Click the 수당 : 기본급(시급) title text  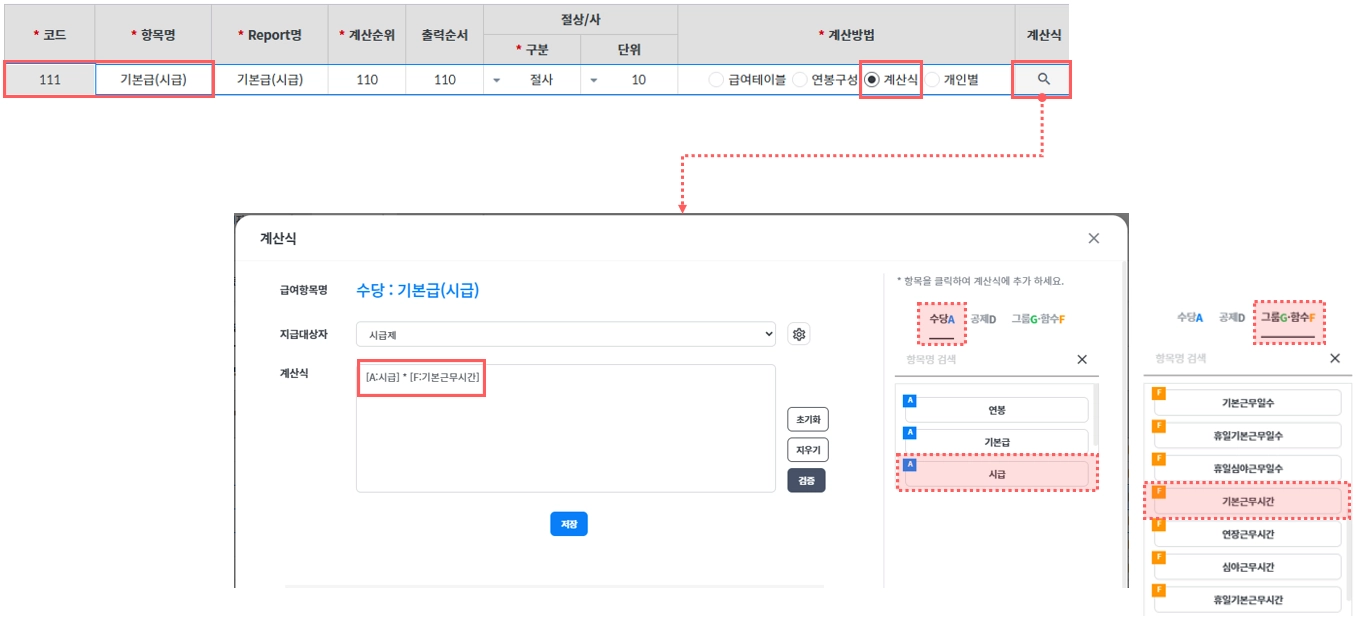pyautogui.click(x=418, y=291)
